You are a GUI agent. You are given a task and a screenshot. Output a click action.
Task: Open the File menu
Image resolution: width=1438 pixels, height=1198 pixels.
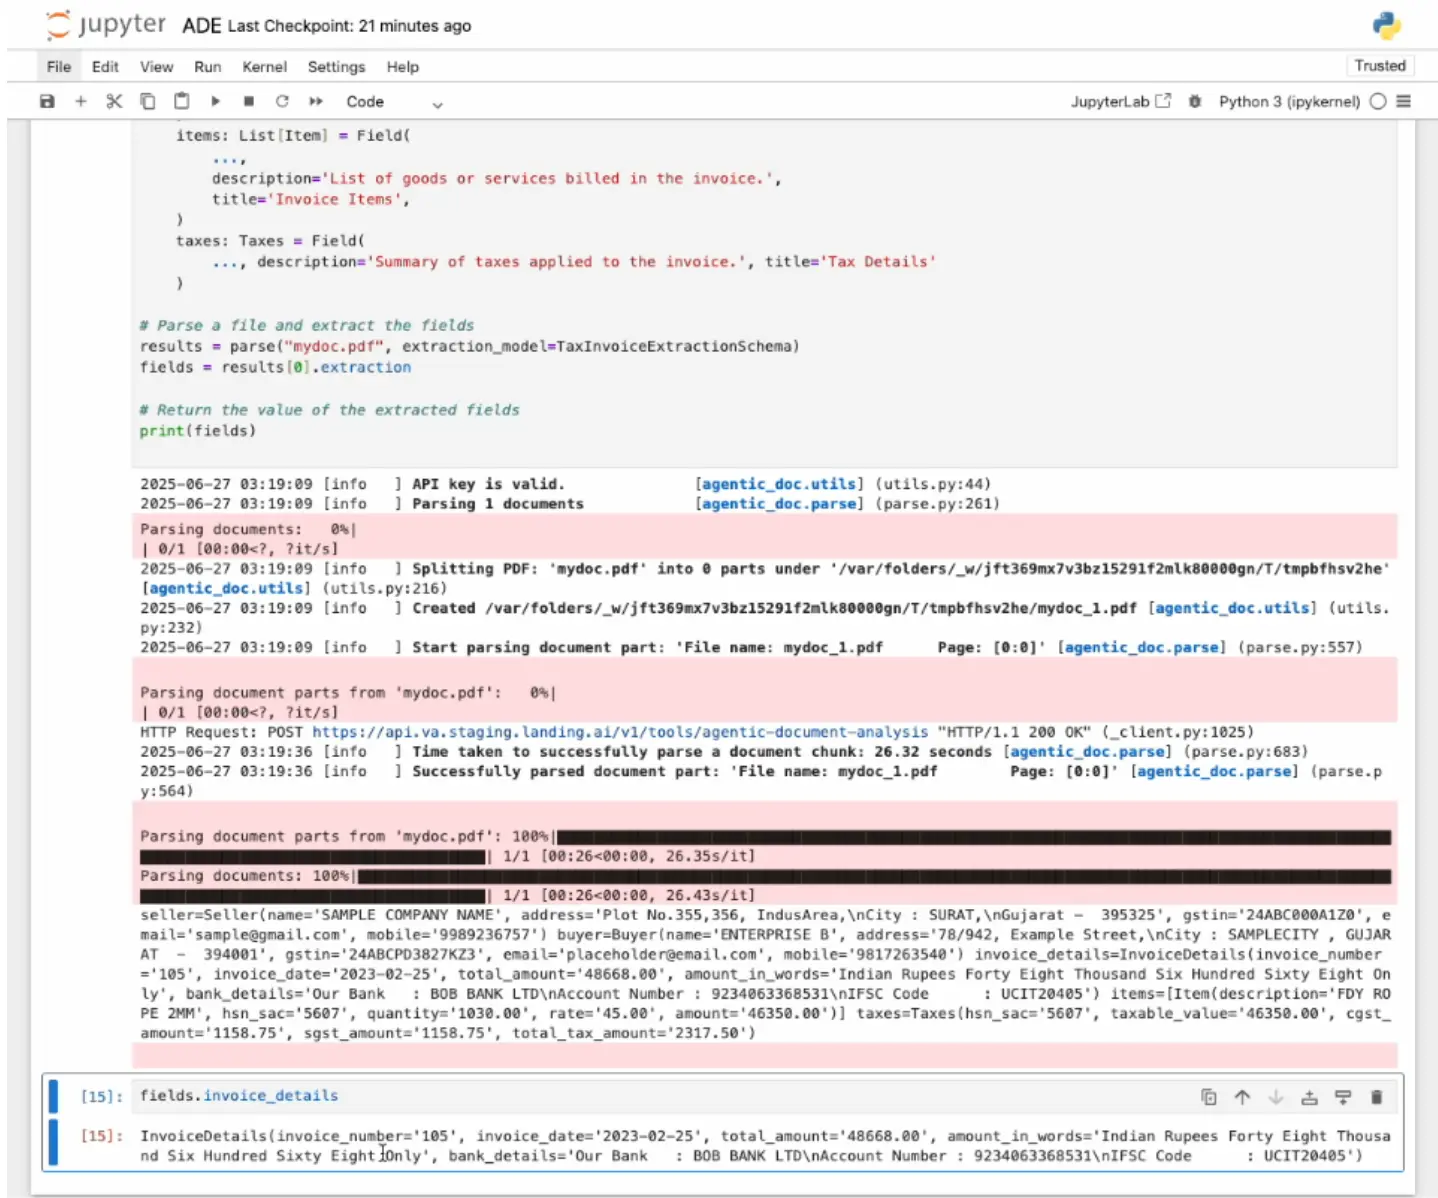[x=59, y=67]
